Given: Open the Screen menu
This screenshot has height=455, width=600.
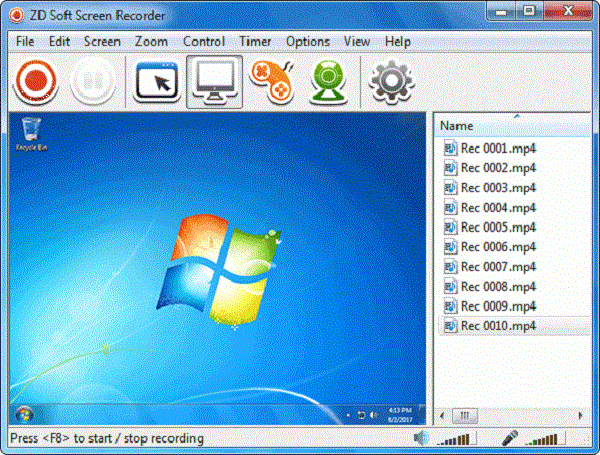Looking at the screenshot, I should coord(102,41).
